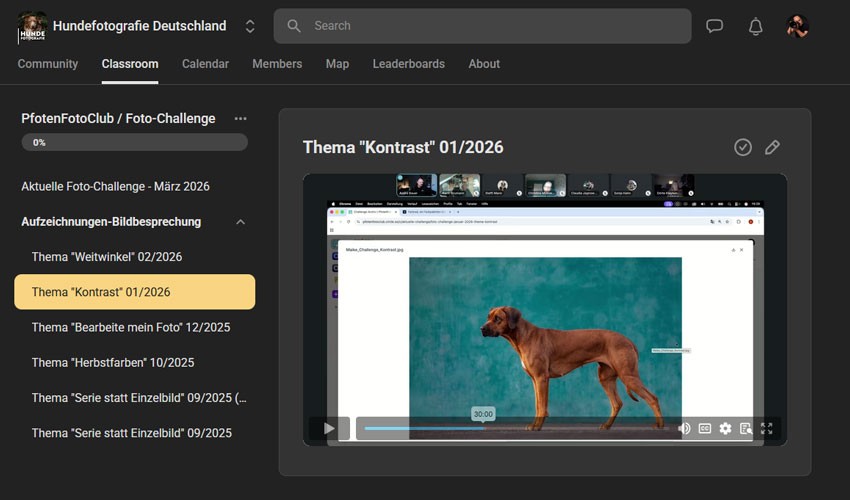The width and height of the screenshot is (850, 500).
Task: Click the Hundefotografie Deutschland group name
Action: coord(139,26)
